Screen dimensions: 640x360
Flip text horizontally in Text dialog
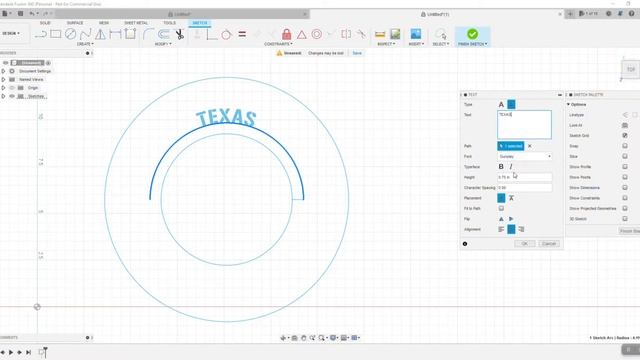click(511, 219)
